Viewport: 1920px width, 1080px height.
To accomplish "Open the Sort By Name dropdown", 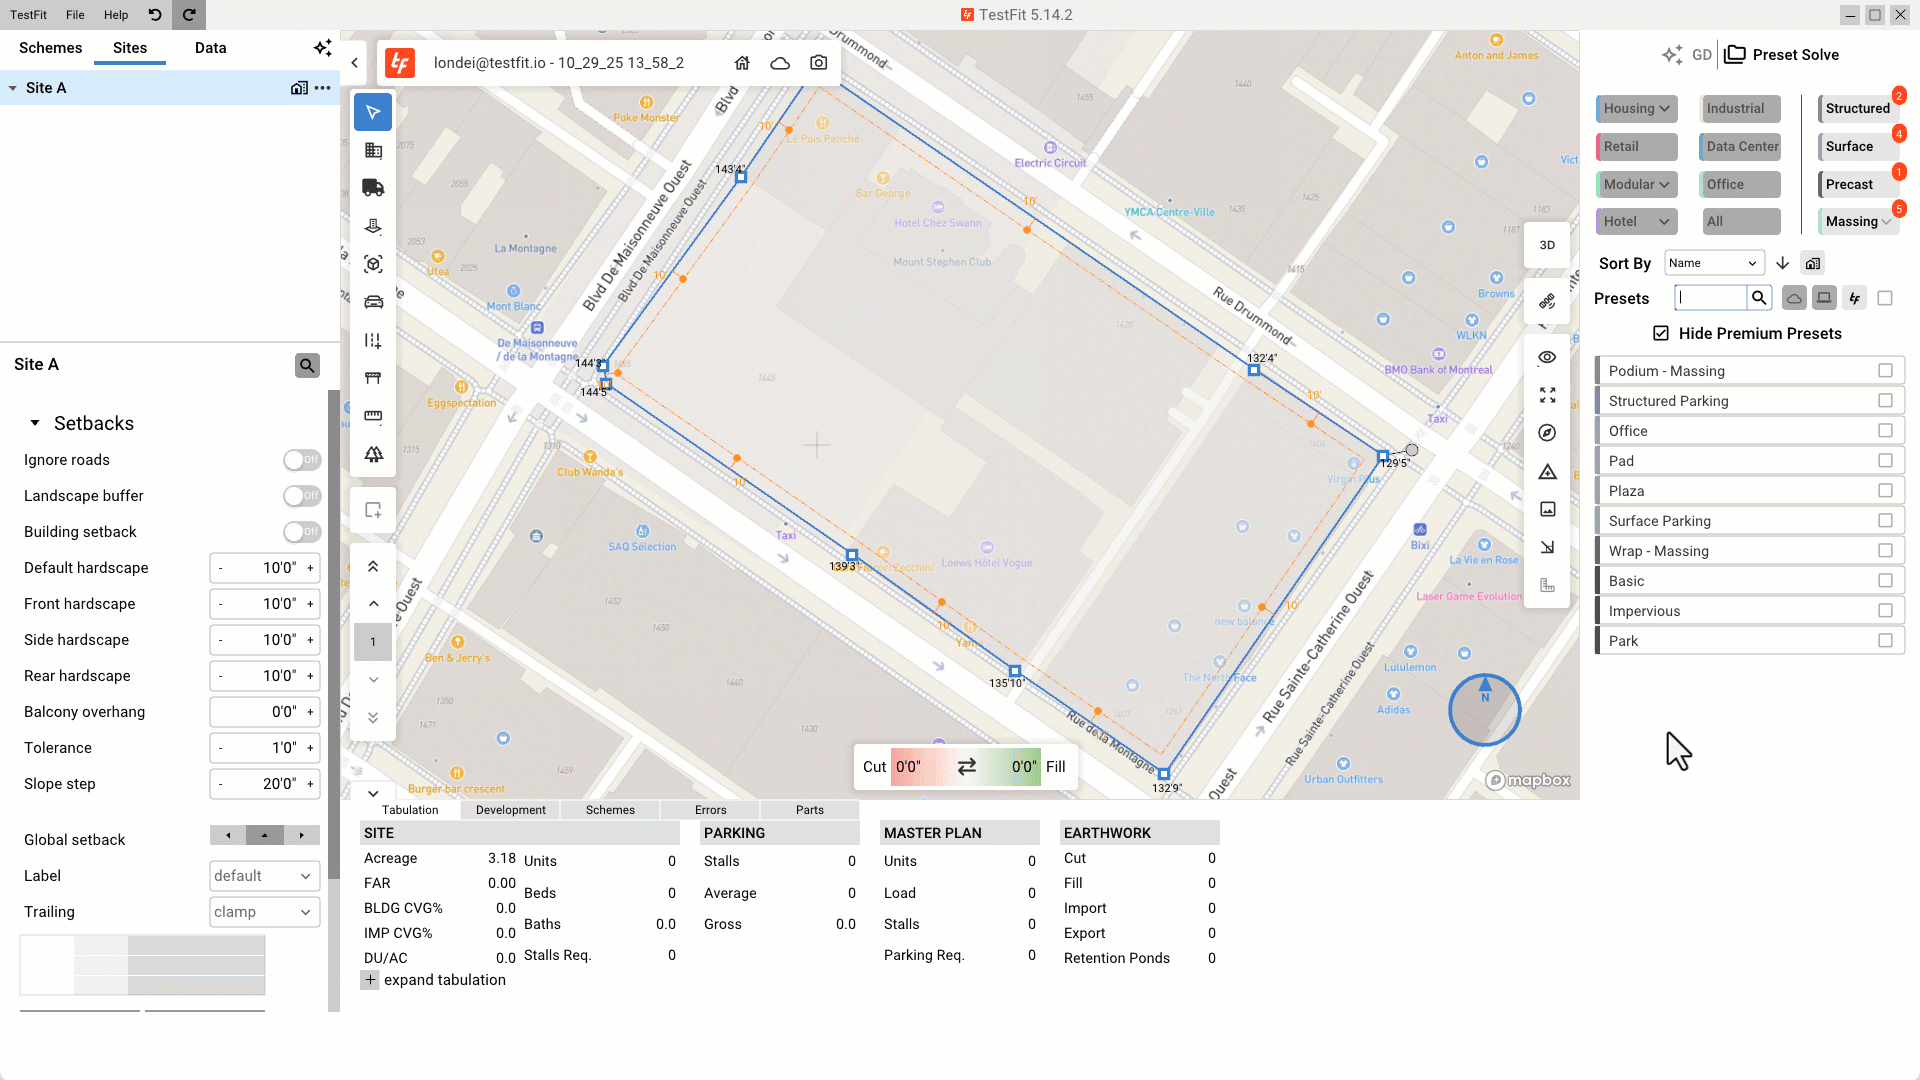I will click(x=1713, y=263).
